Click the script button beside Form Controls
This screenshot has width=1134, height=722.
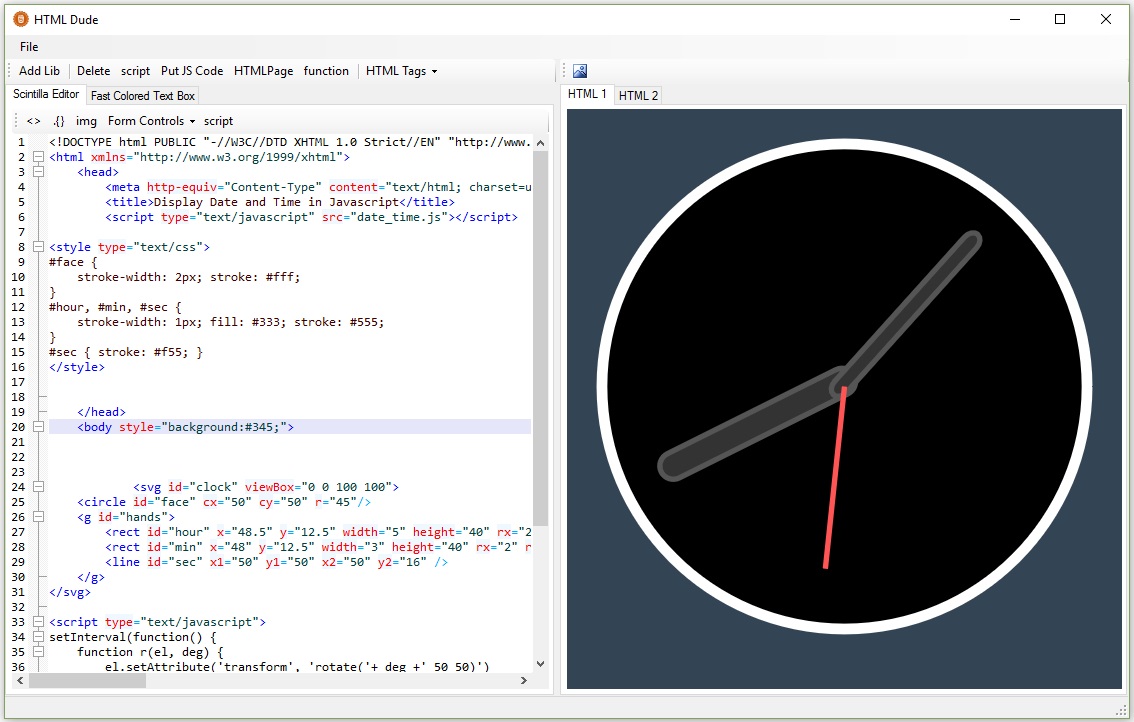point(218,121)
